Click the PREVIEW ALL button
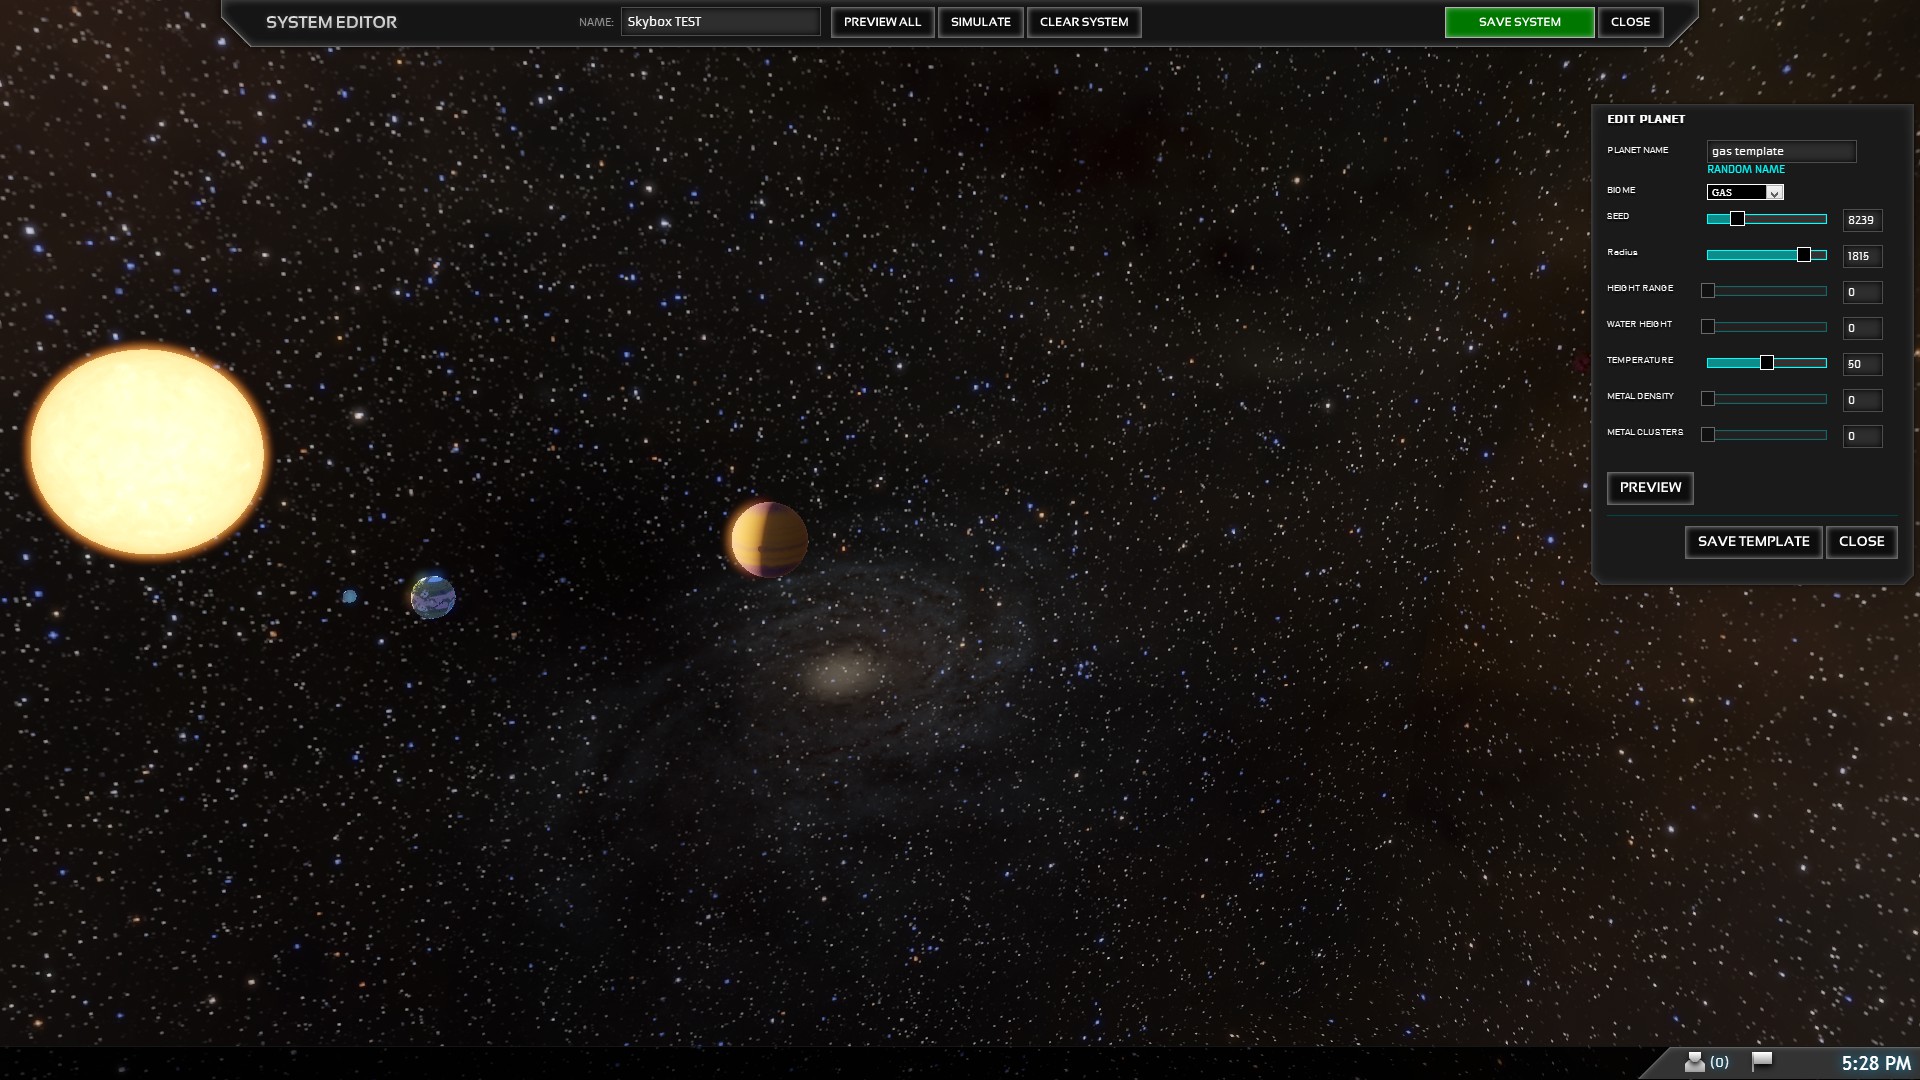Screen dimensions: 1920x1080 coord(882,22)
